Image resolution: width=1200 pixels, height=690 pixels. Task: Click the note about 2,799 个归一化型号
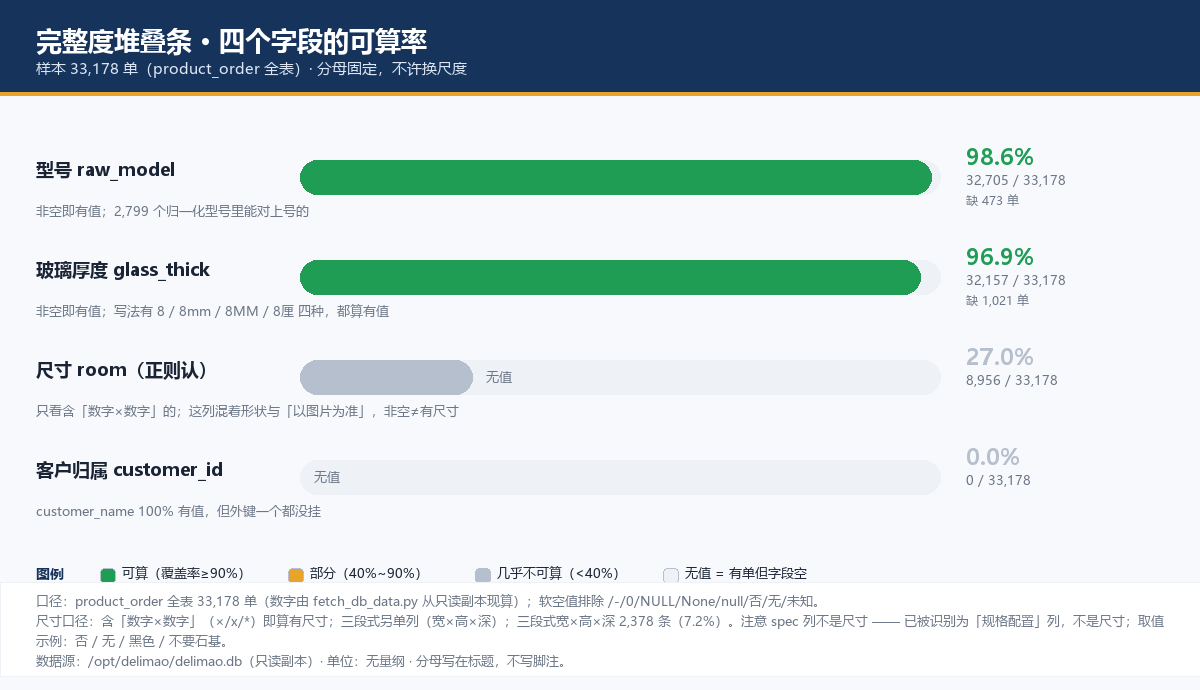pos(173,211)
